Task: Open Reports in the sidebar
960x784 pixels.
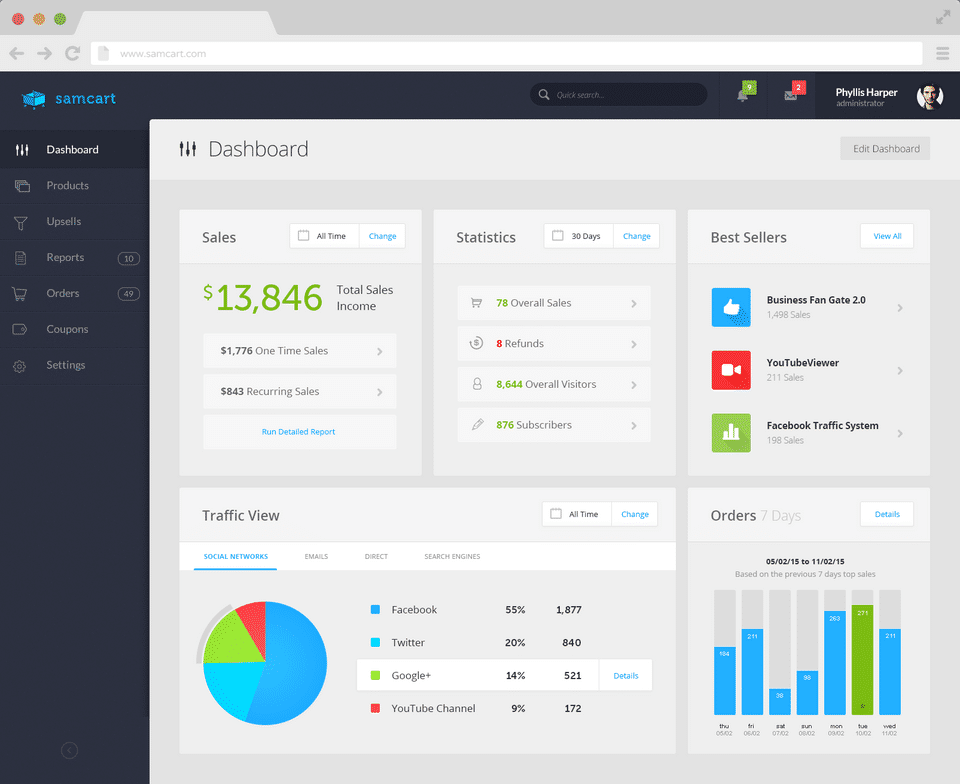Action: 74,258
